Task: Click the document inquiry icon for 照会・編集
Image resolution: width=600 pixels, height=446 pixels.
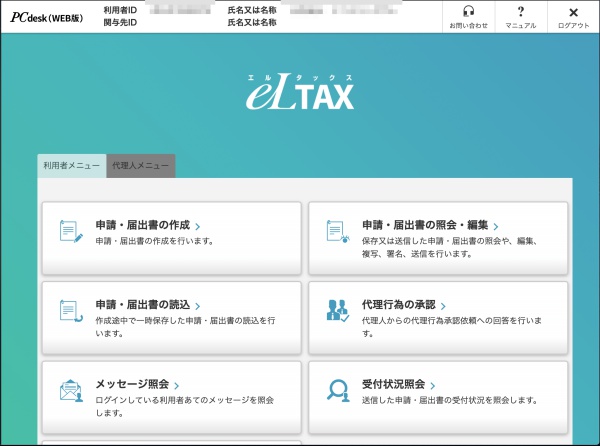Action: [338, 231]
